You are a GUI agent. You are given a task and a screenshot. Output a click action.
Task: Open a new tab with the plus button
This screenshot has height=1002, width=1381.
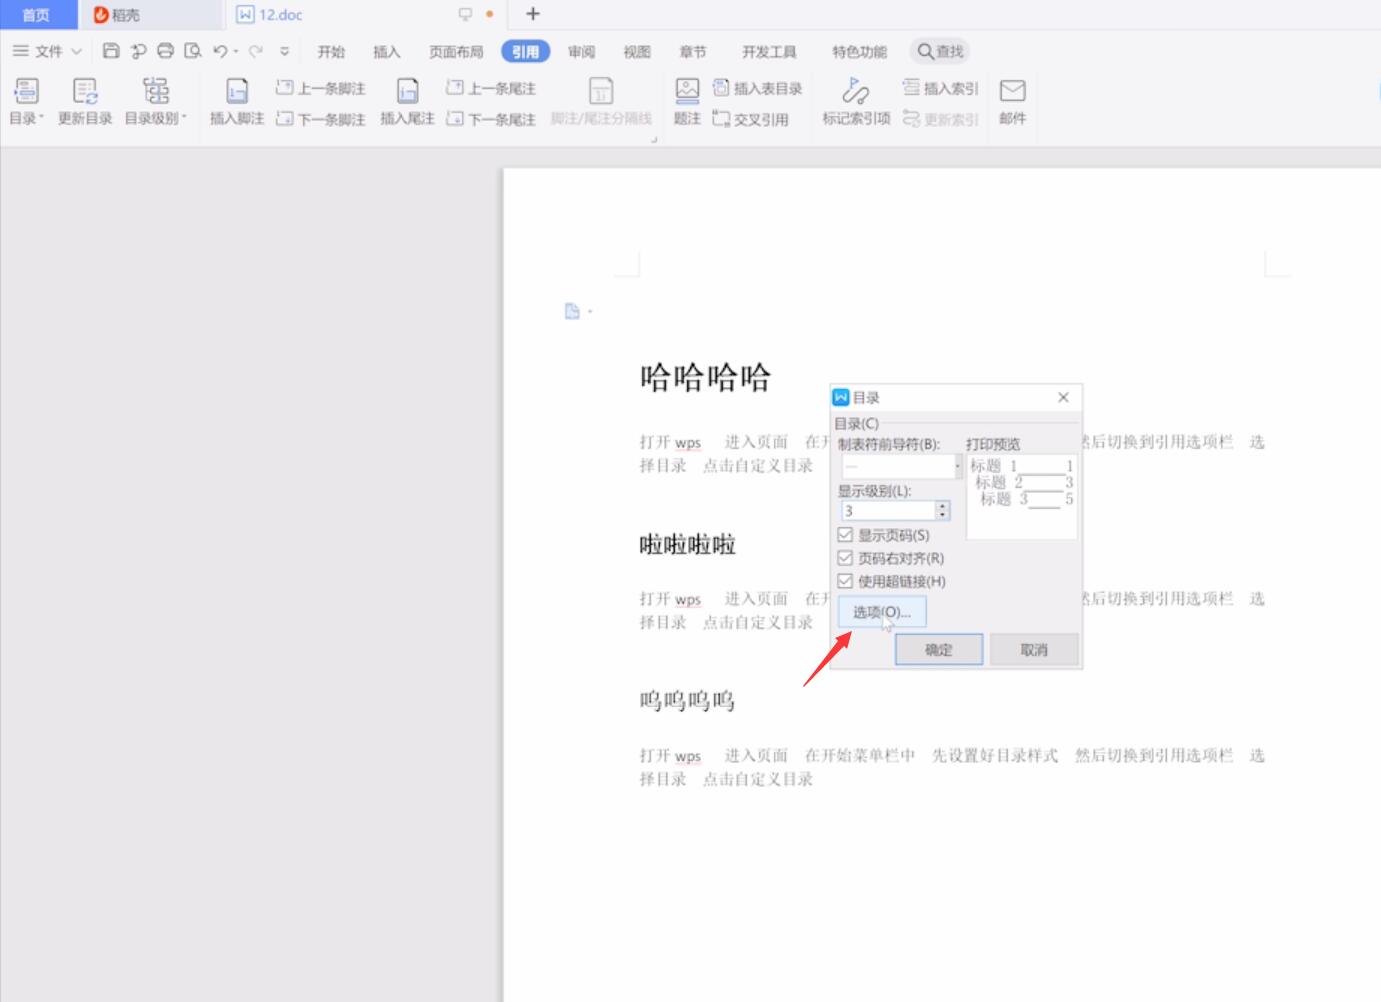point(533,14)
